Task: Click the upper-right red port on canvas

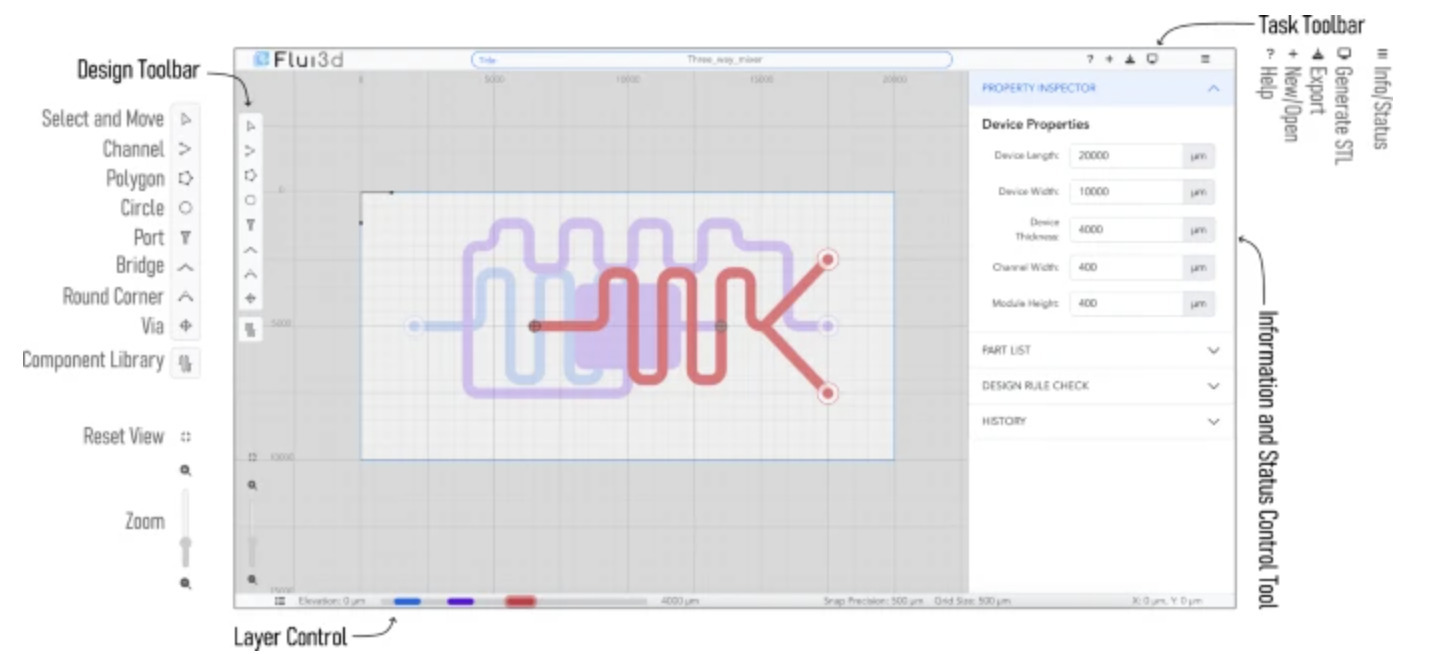Action: 828,260
